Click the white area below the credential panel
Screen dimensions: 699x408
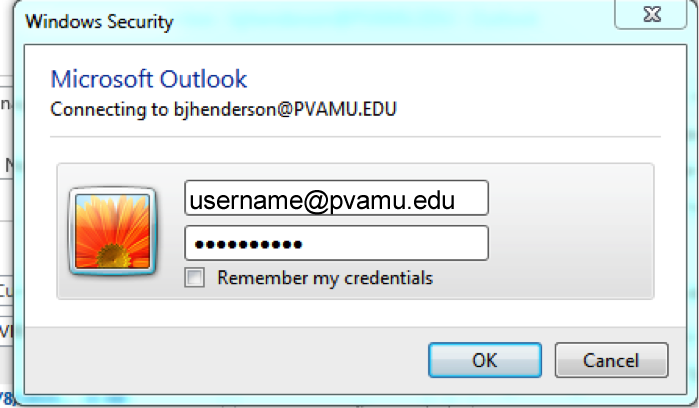point(355,313)
